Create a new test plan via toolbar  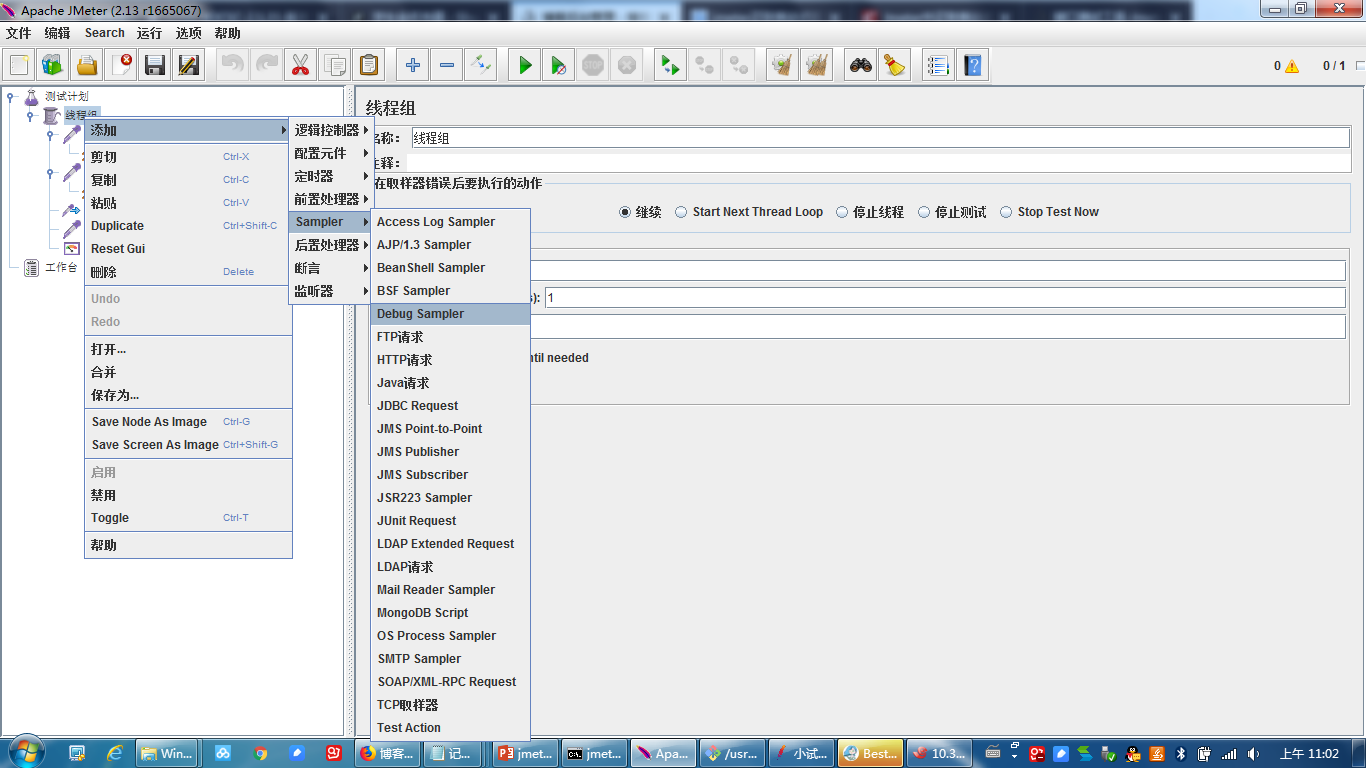coord(19,65)
